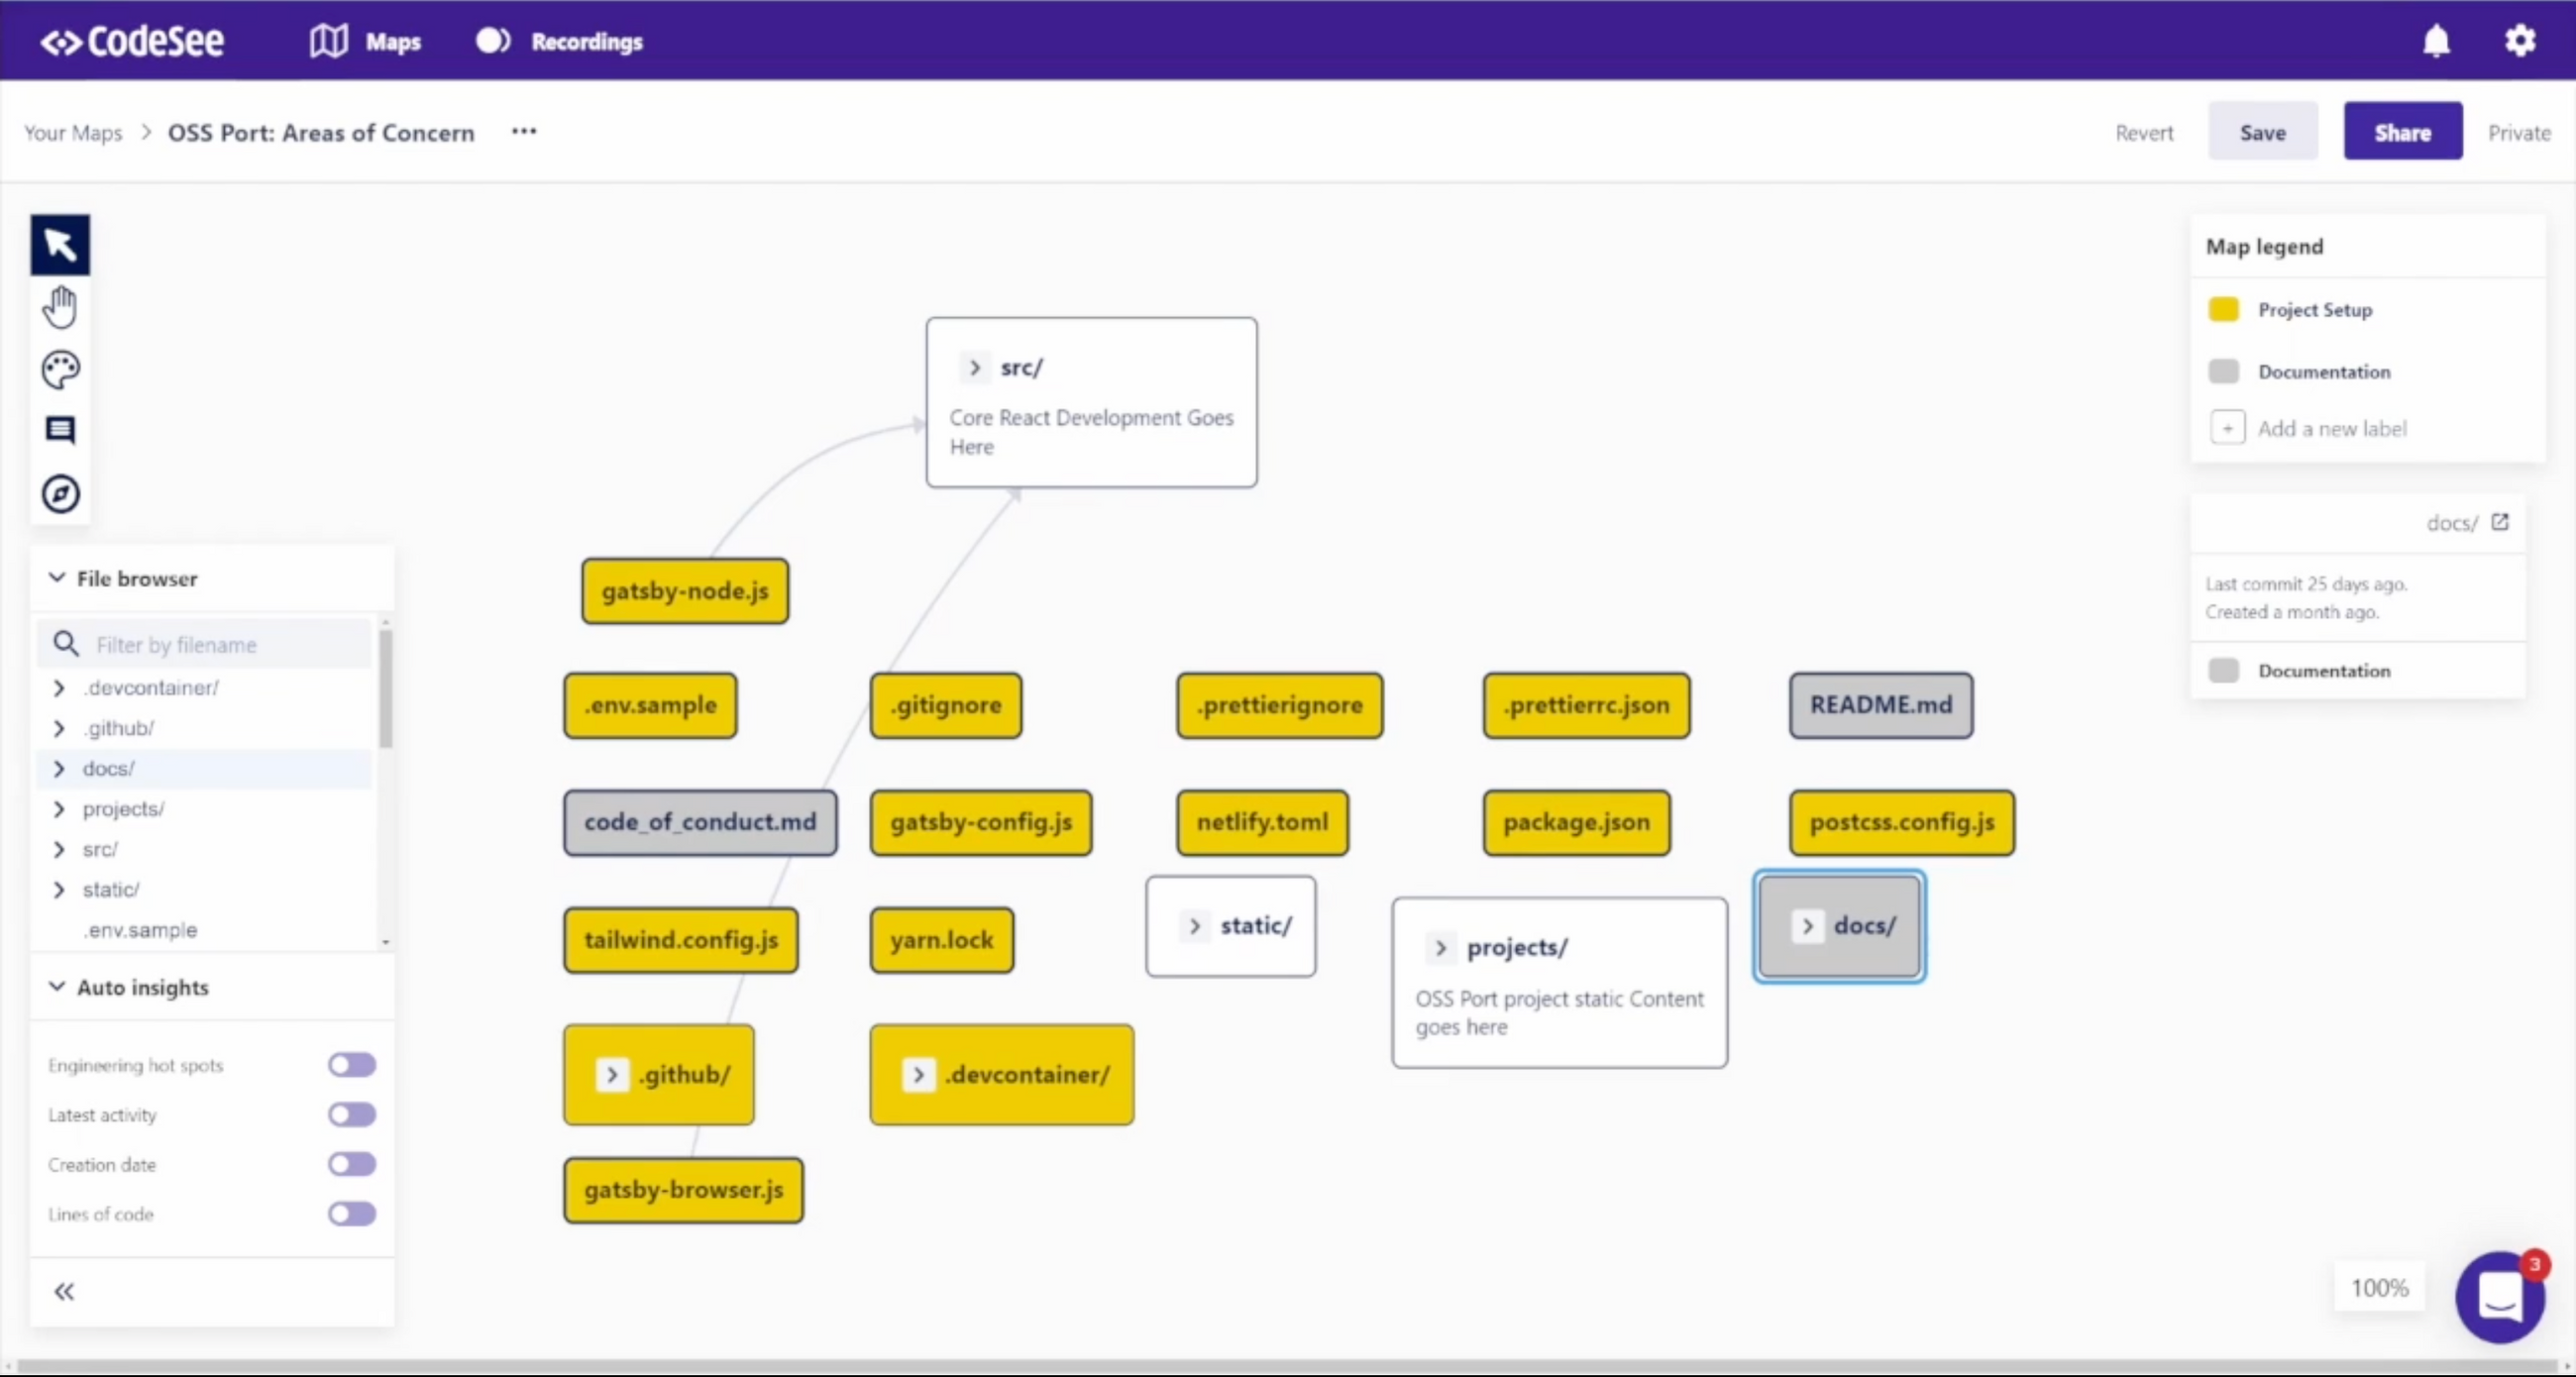Click the Project Setup yellow legend swatch
The image size is (2576, 1377).
2223,309
